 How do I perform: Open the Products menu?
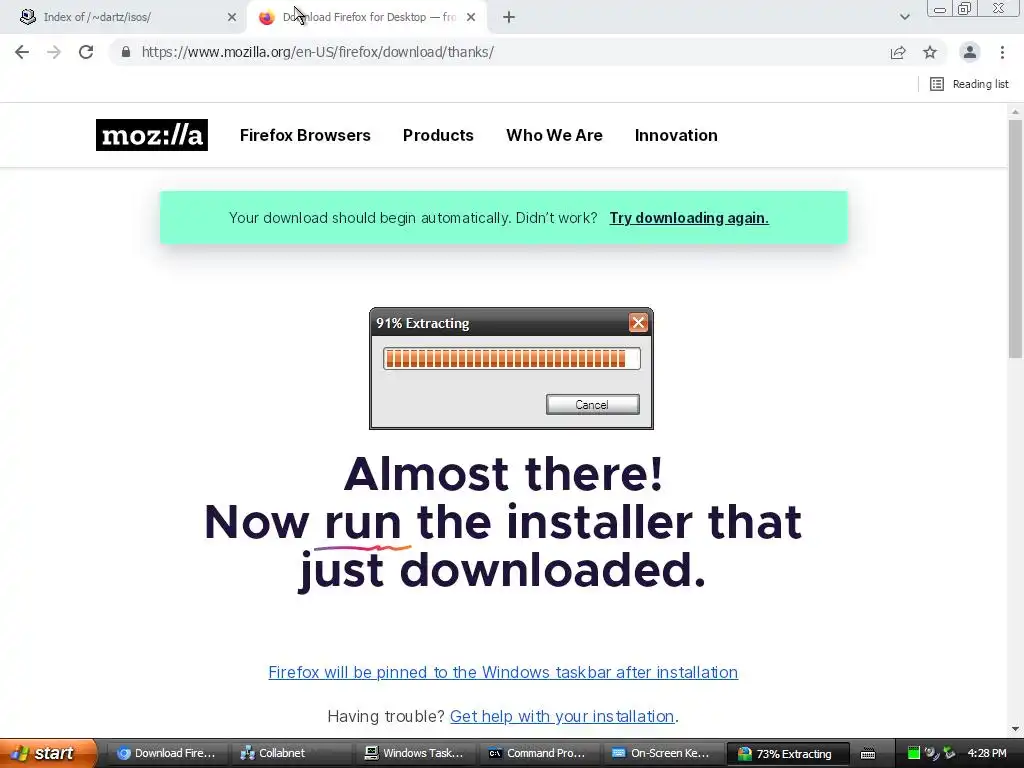[438, 135]
